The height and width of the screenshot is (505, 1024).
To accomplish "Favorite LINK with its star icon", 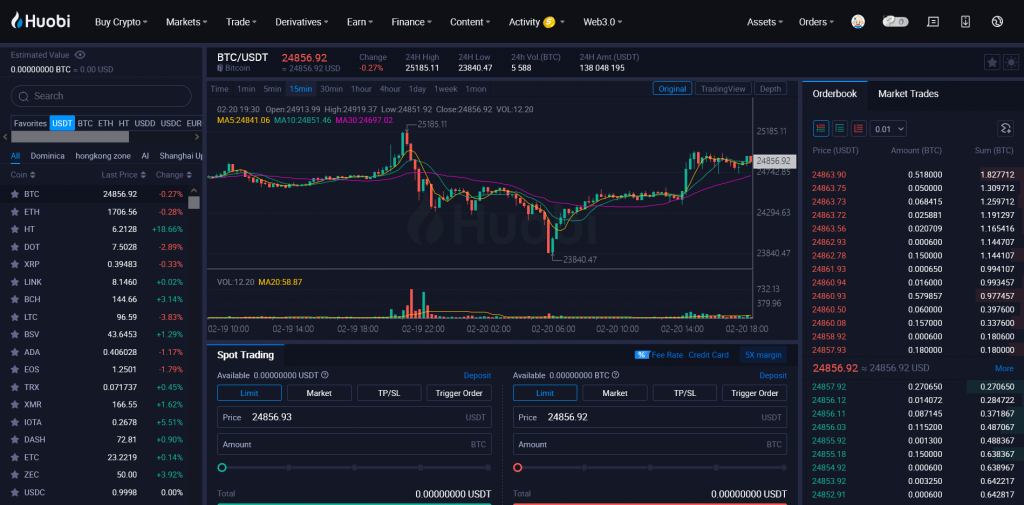I will 14,282.
